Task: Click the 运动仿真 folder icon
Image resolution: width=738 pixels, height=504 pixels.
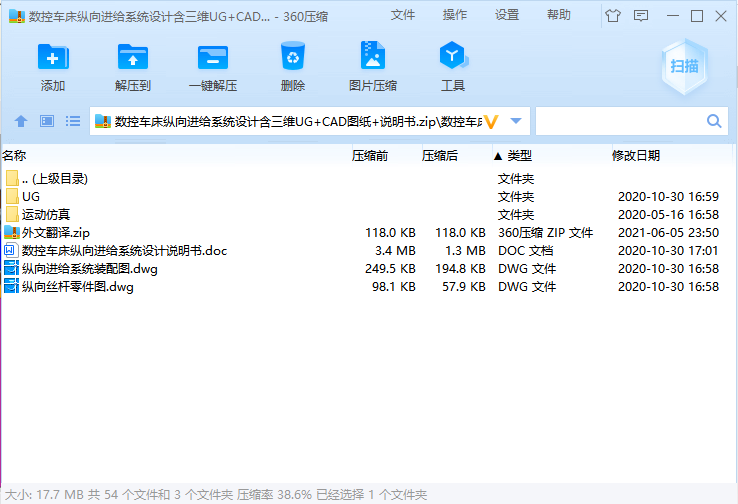Action: point(12,214)
